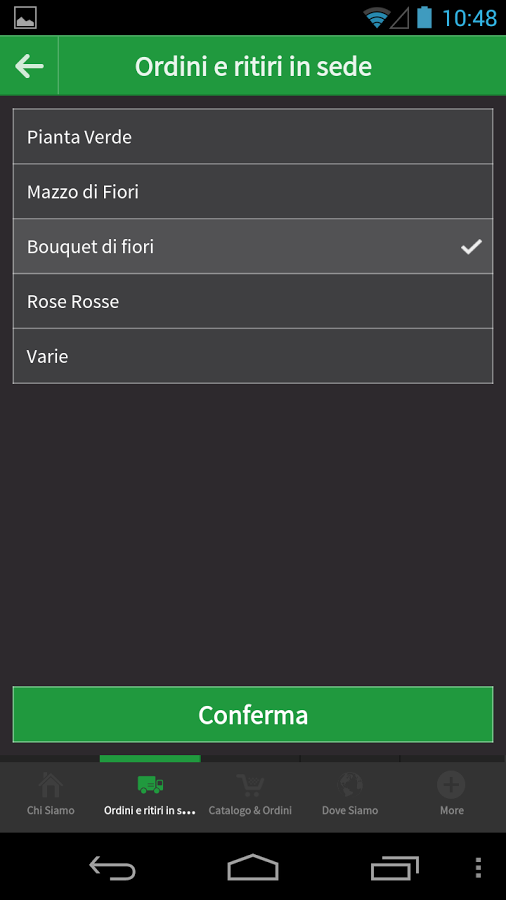
Task: Open the recent apps button
Action: (394, 868)
